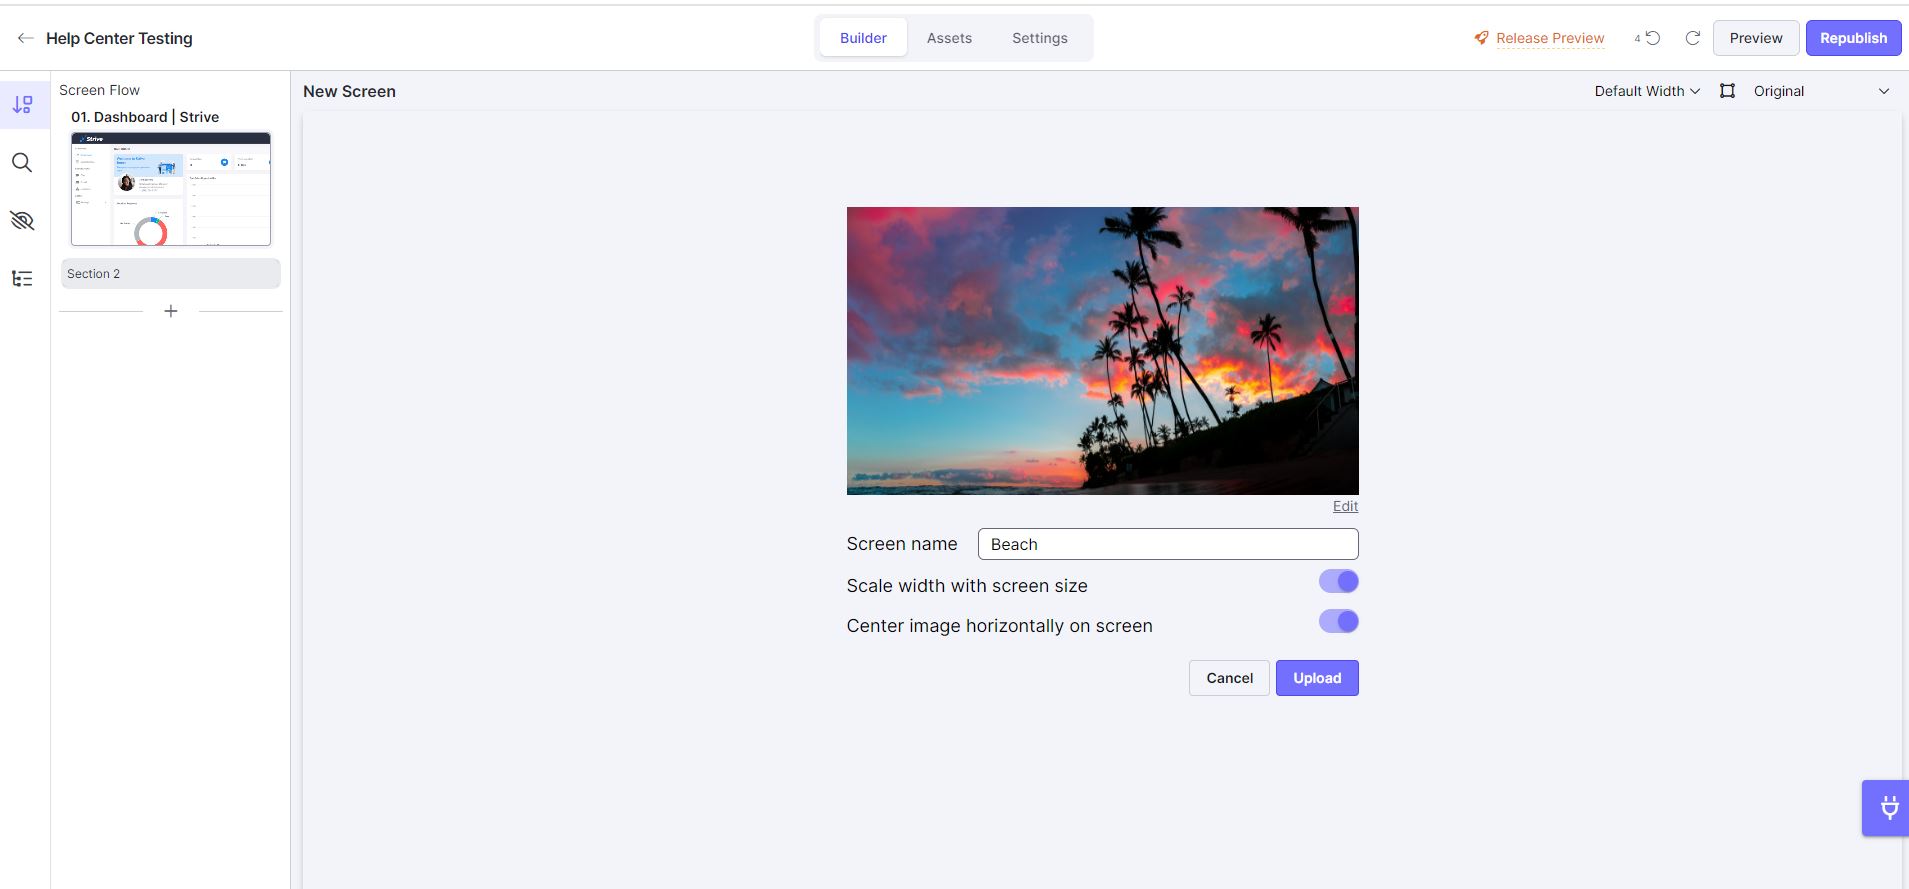Toggle Center image horizontally on screen

click(x=1338, y=621)
